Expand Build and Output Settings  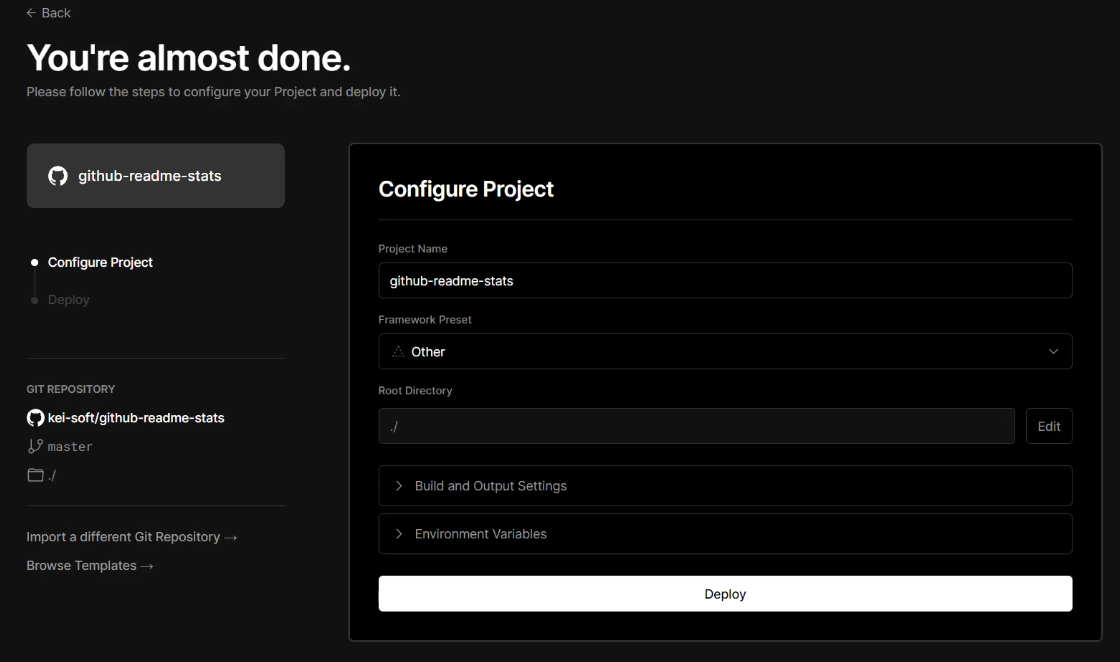[725, 486]
